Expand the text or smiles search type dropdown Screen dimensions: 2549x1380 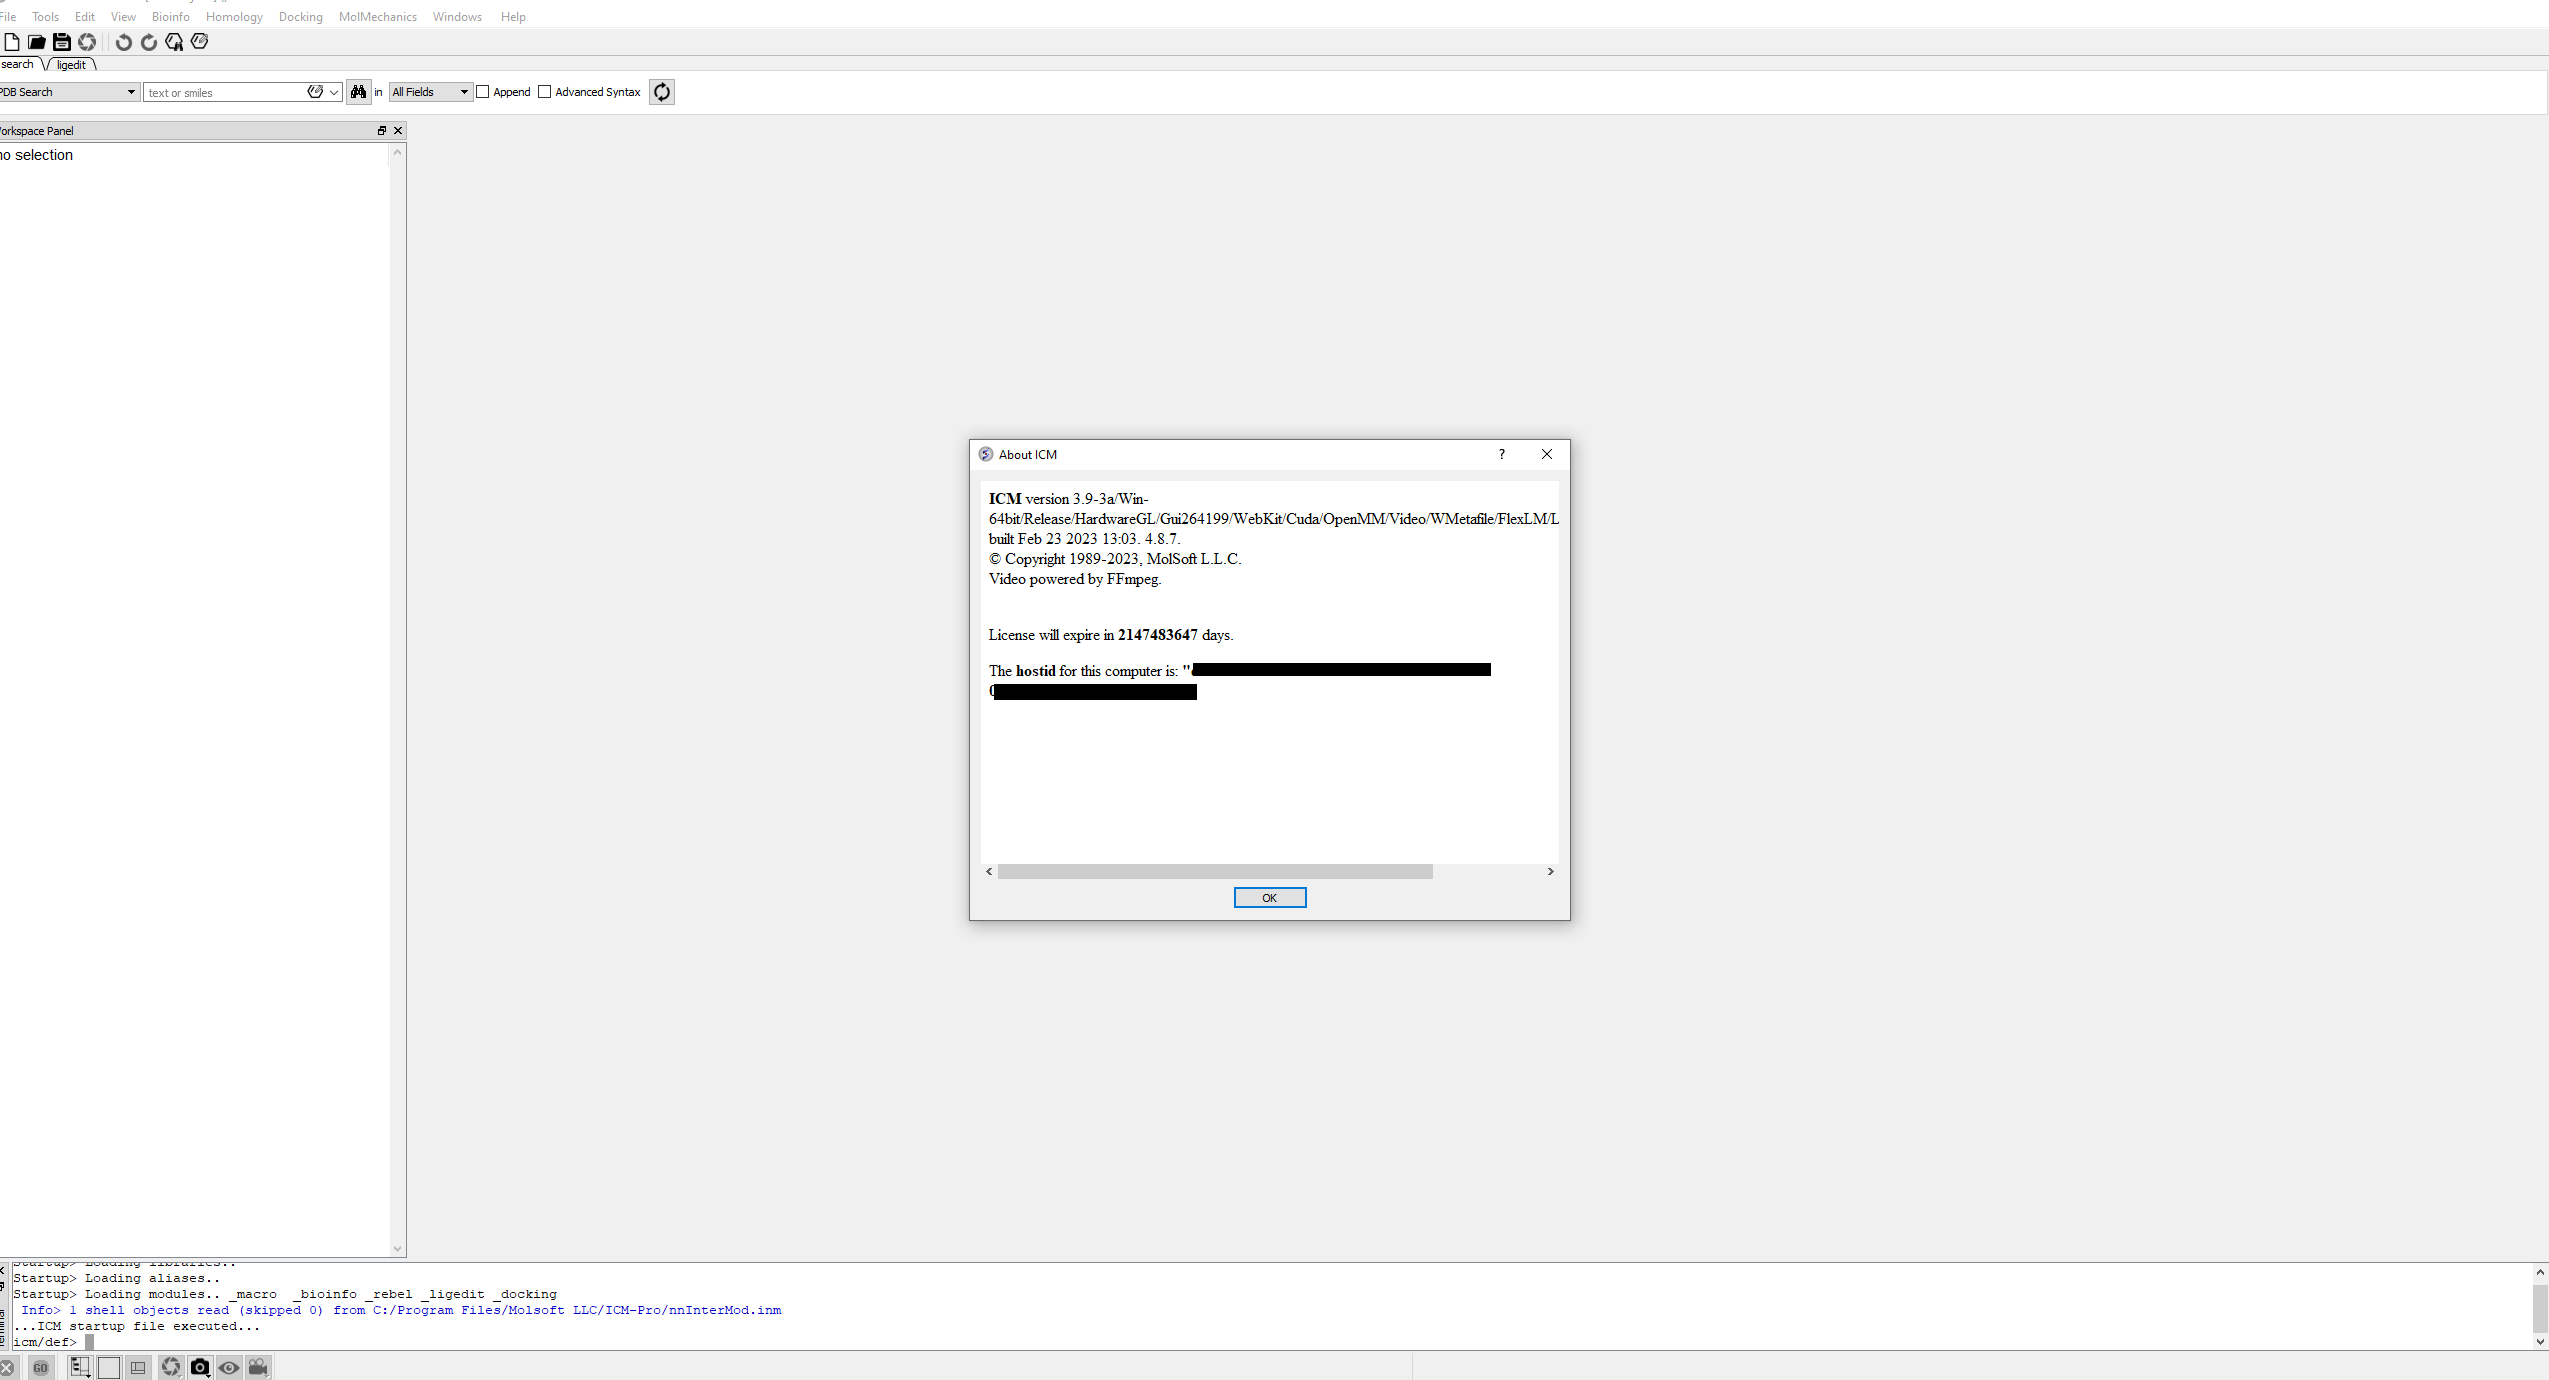pyautogui.click(x=333, y=92)
